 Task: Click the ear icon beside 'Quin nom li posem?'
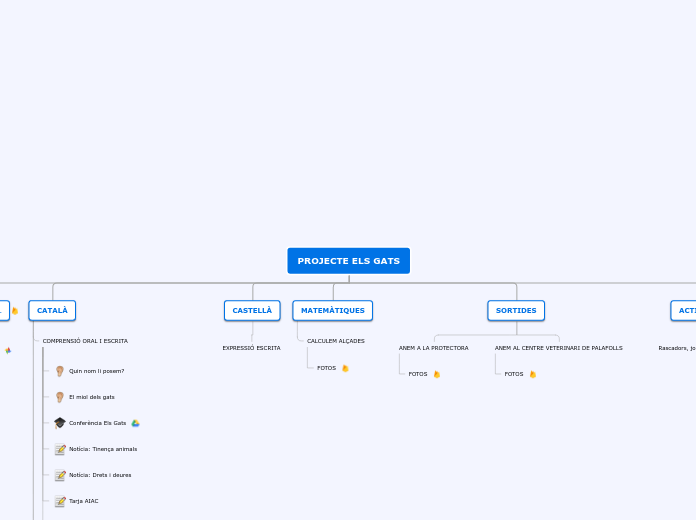click(60, 371)
